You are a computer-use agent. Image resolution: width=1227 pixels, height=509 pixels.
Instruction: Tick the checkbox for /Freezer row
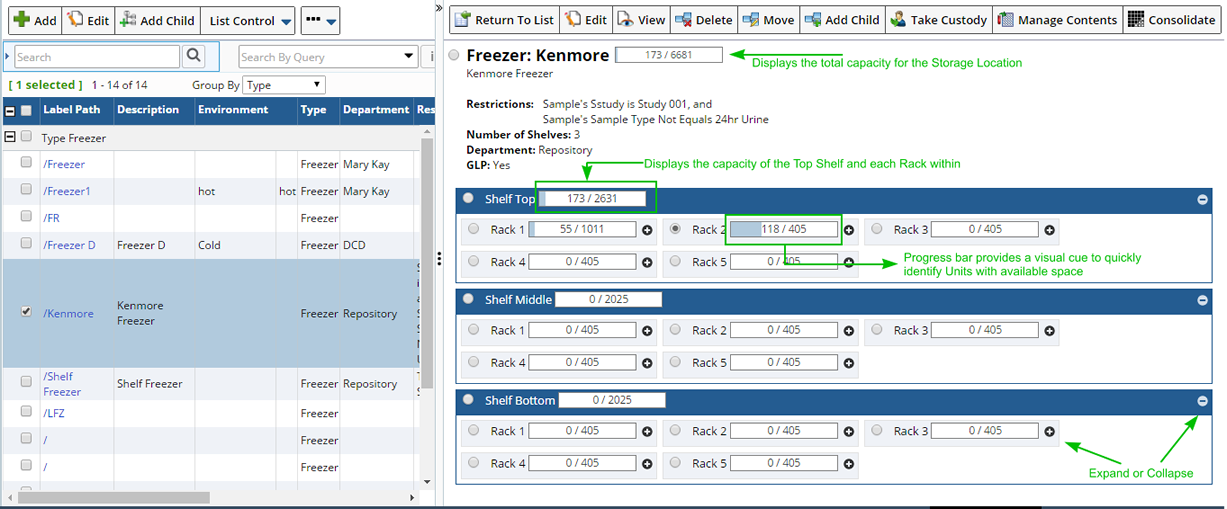26,163
